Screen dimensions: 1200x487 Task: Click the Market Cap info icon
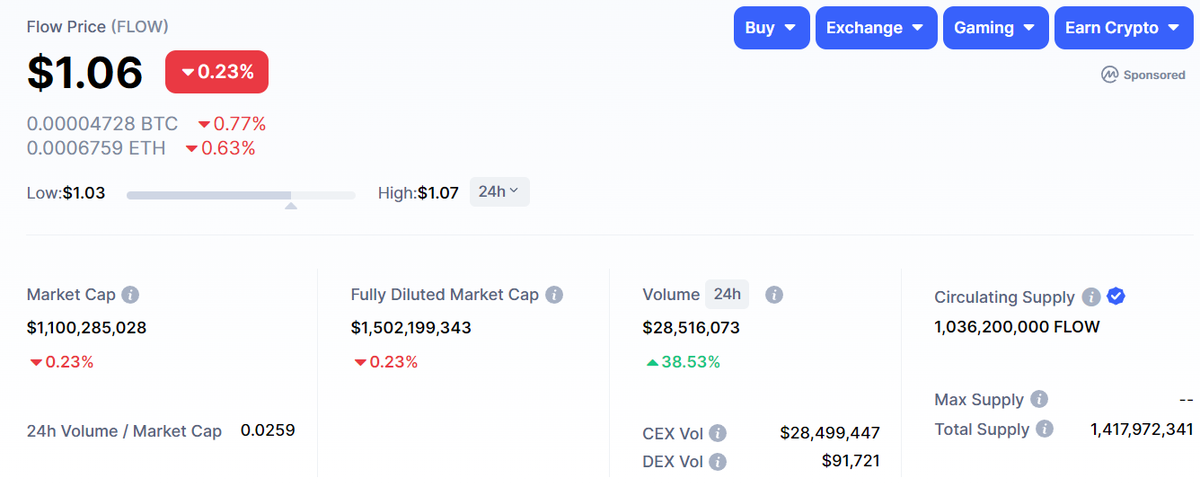pos(130,295)
